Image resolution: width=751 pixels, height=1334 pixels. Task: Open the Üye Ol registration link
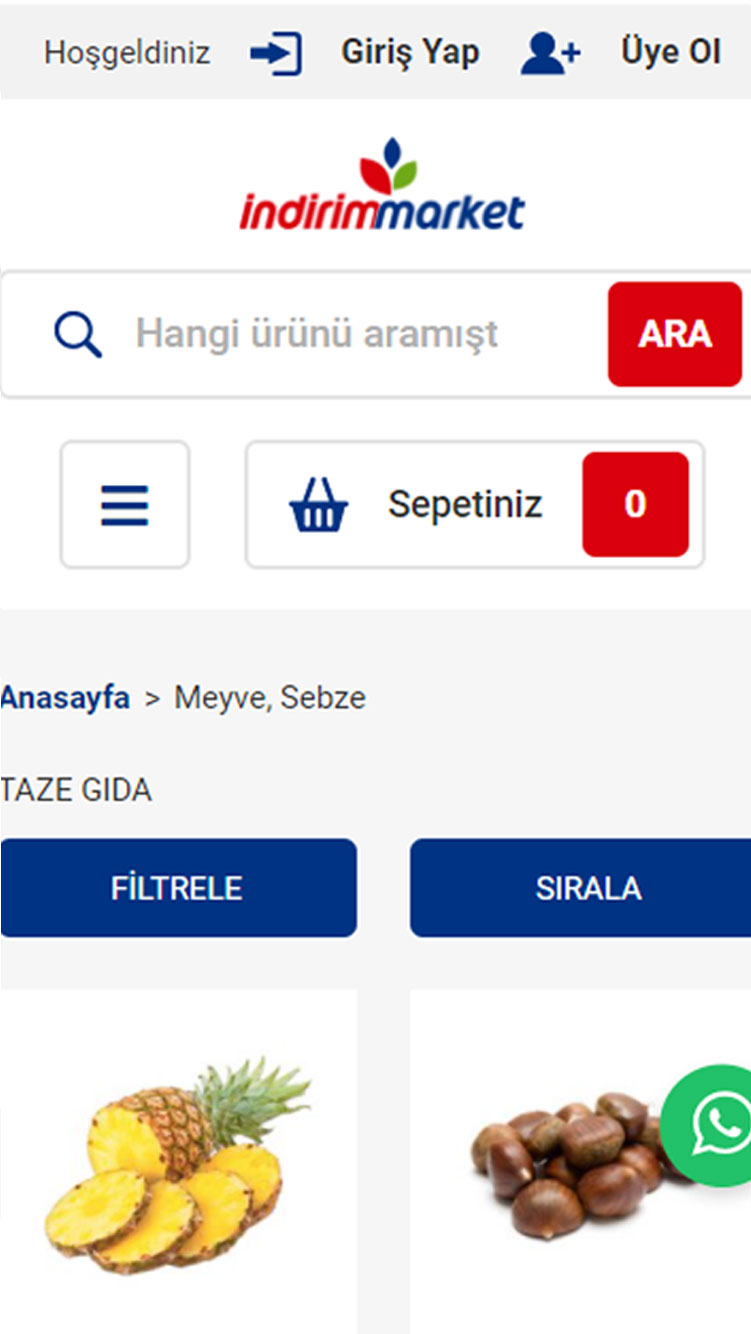pos(670,52)
